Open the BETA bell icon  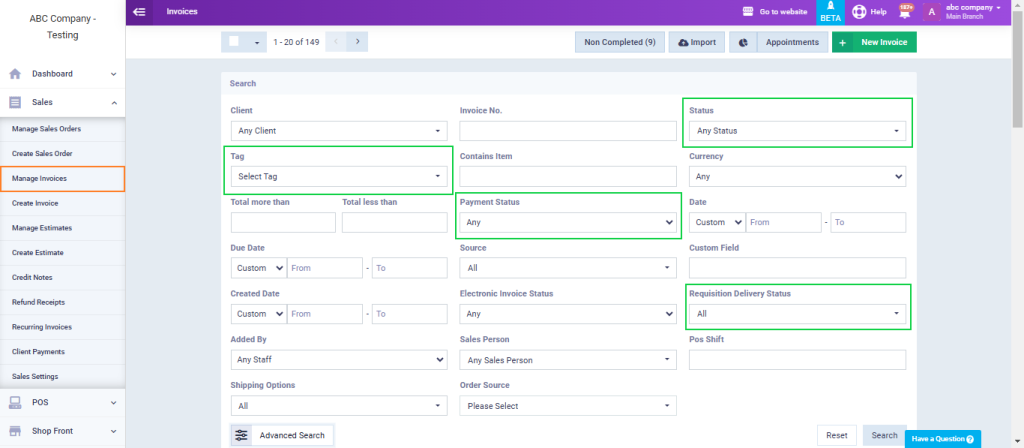click(x=830, y=6)
